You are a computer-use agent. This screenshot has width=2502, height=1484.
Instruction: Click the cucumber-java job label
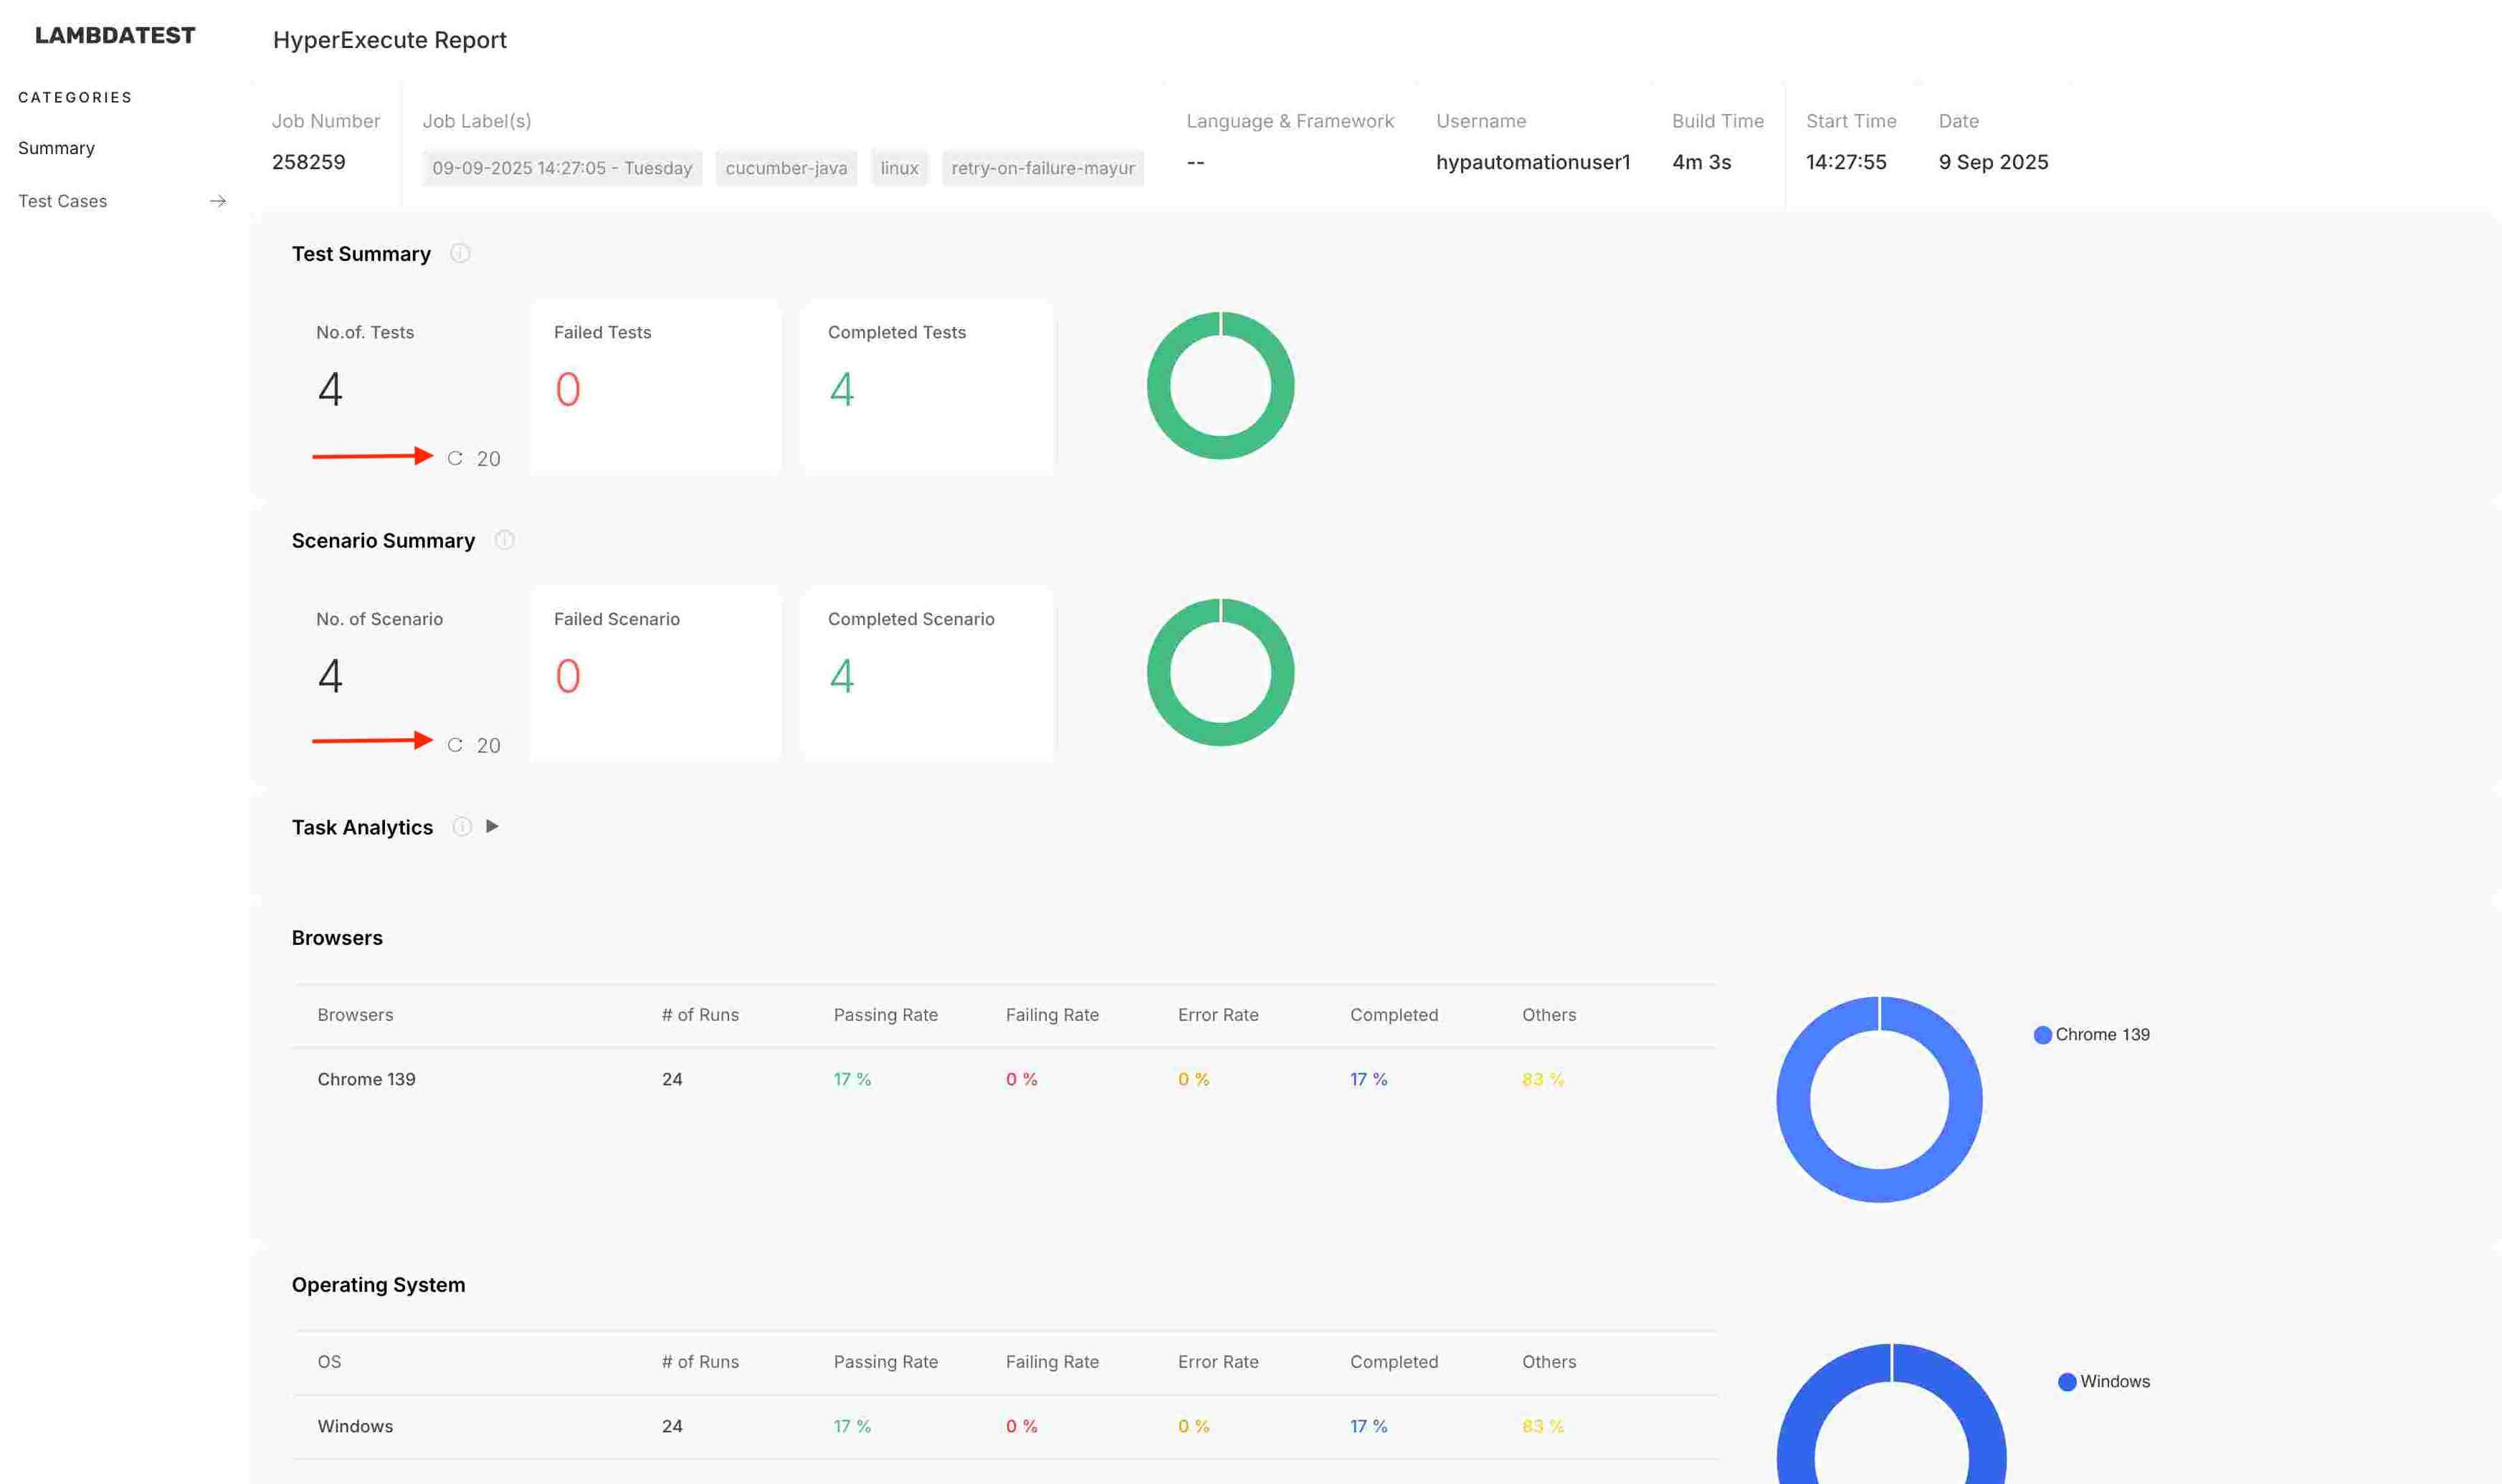786,168
